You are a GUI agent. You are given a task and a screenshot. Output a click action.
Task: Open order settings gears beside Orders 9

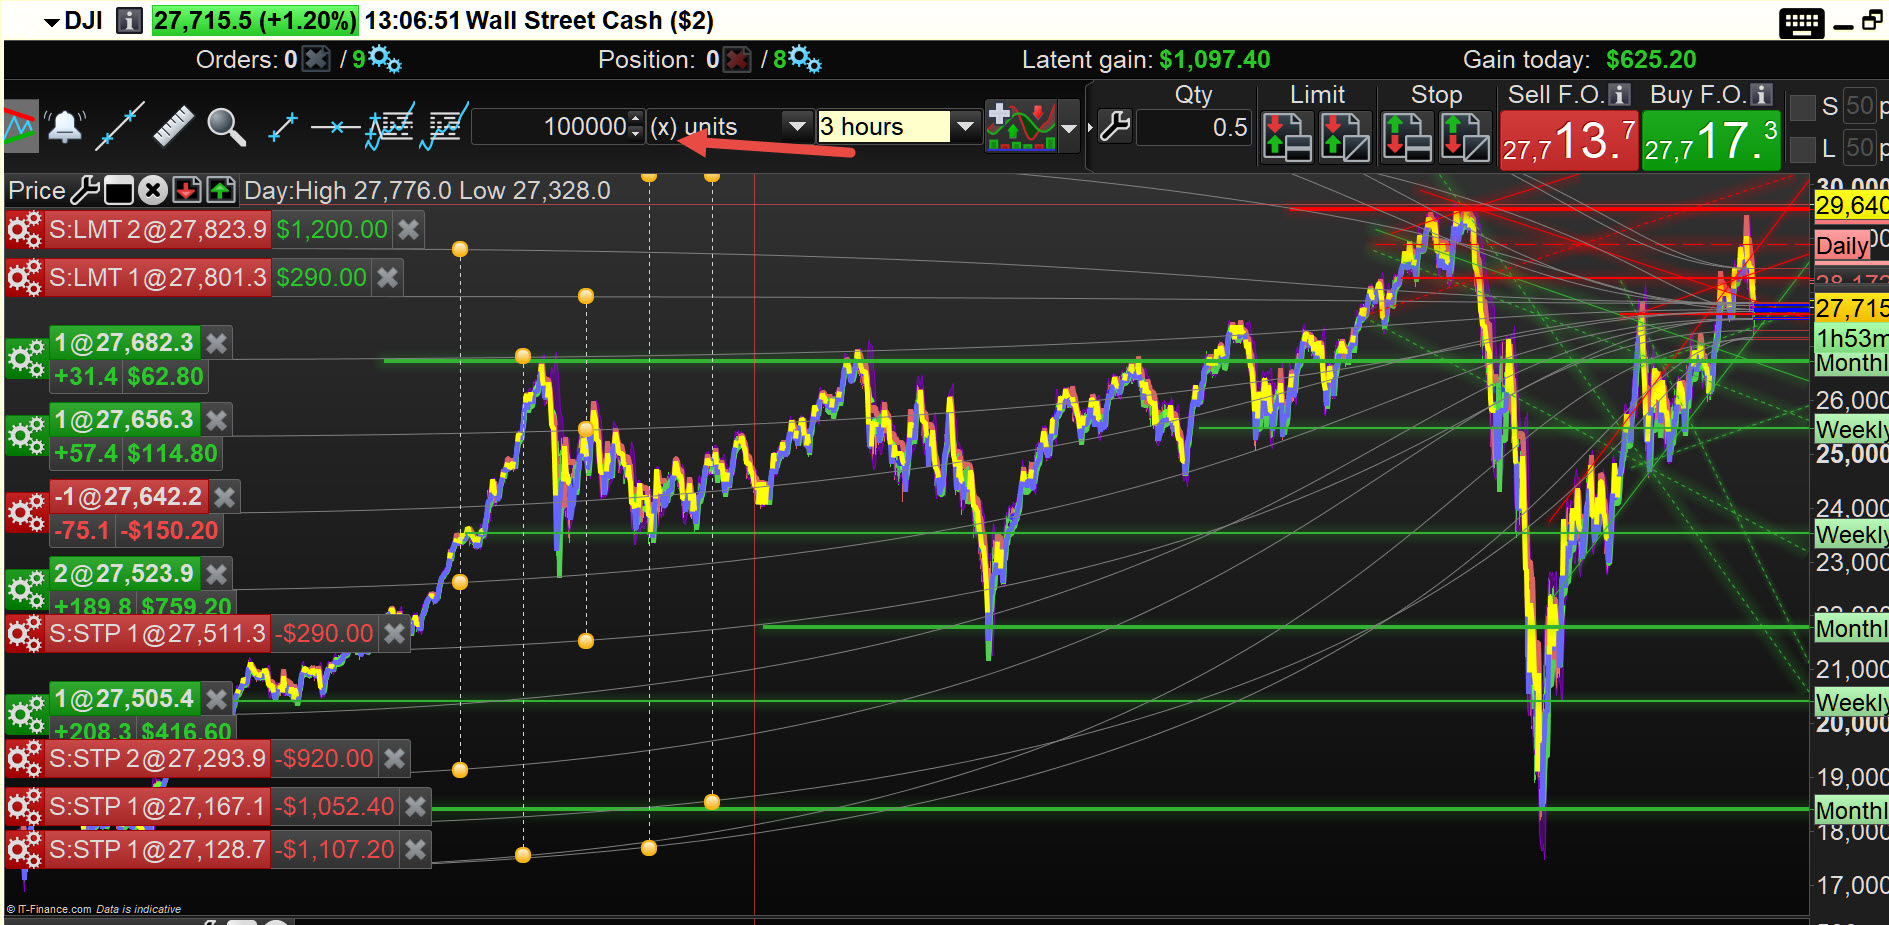pos(384,60)
